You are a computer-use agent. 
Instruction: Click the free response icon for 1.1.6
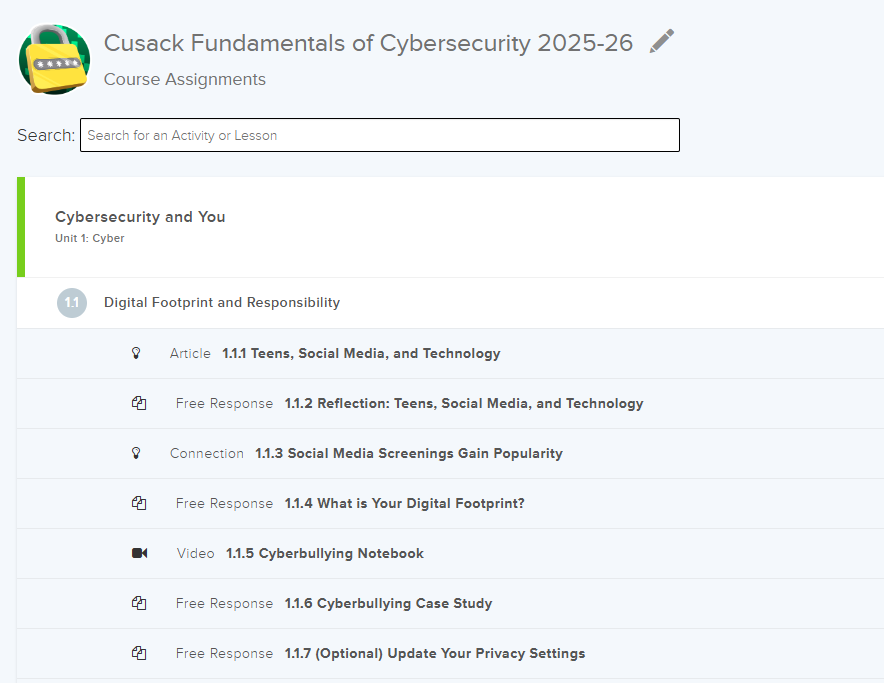139,603
